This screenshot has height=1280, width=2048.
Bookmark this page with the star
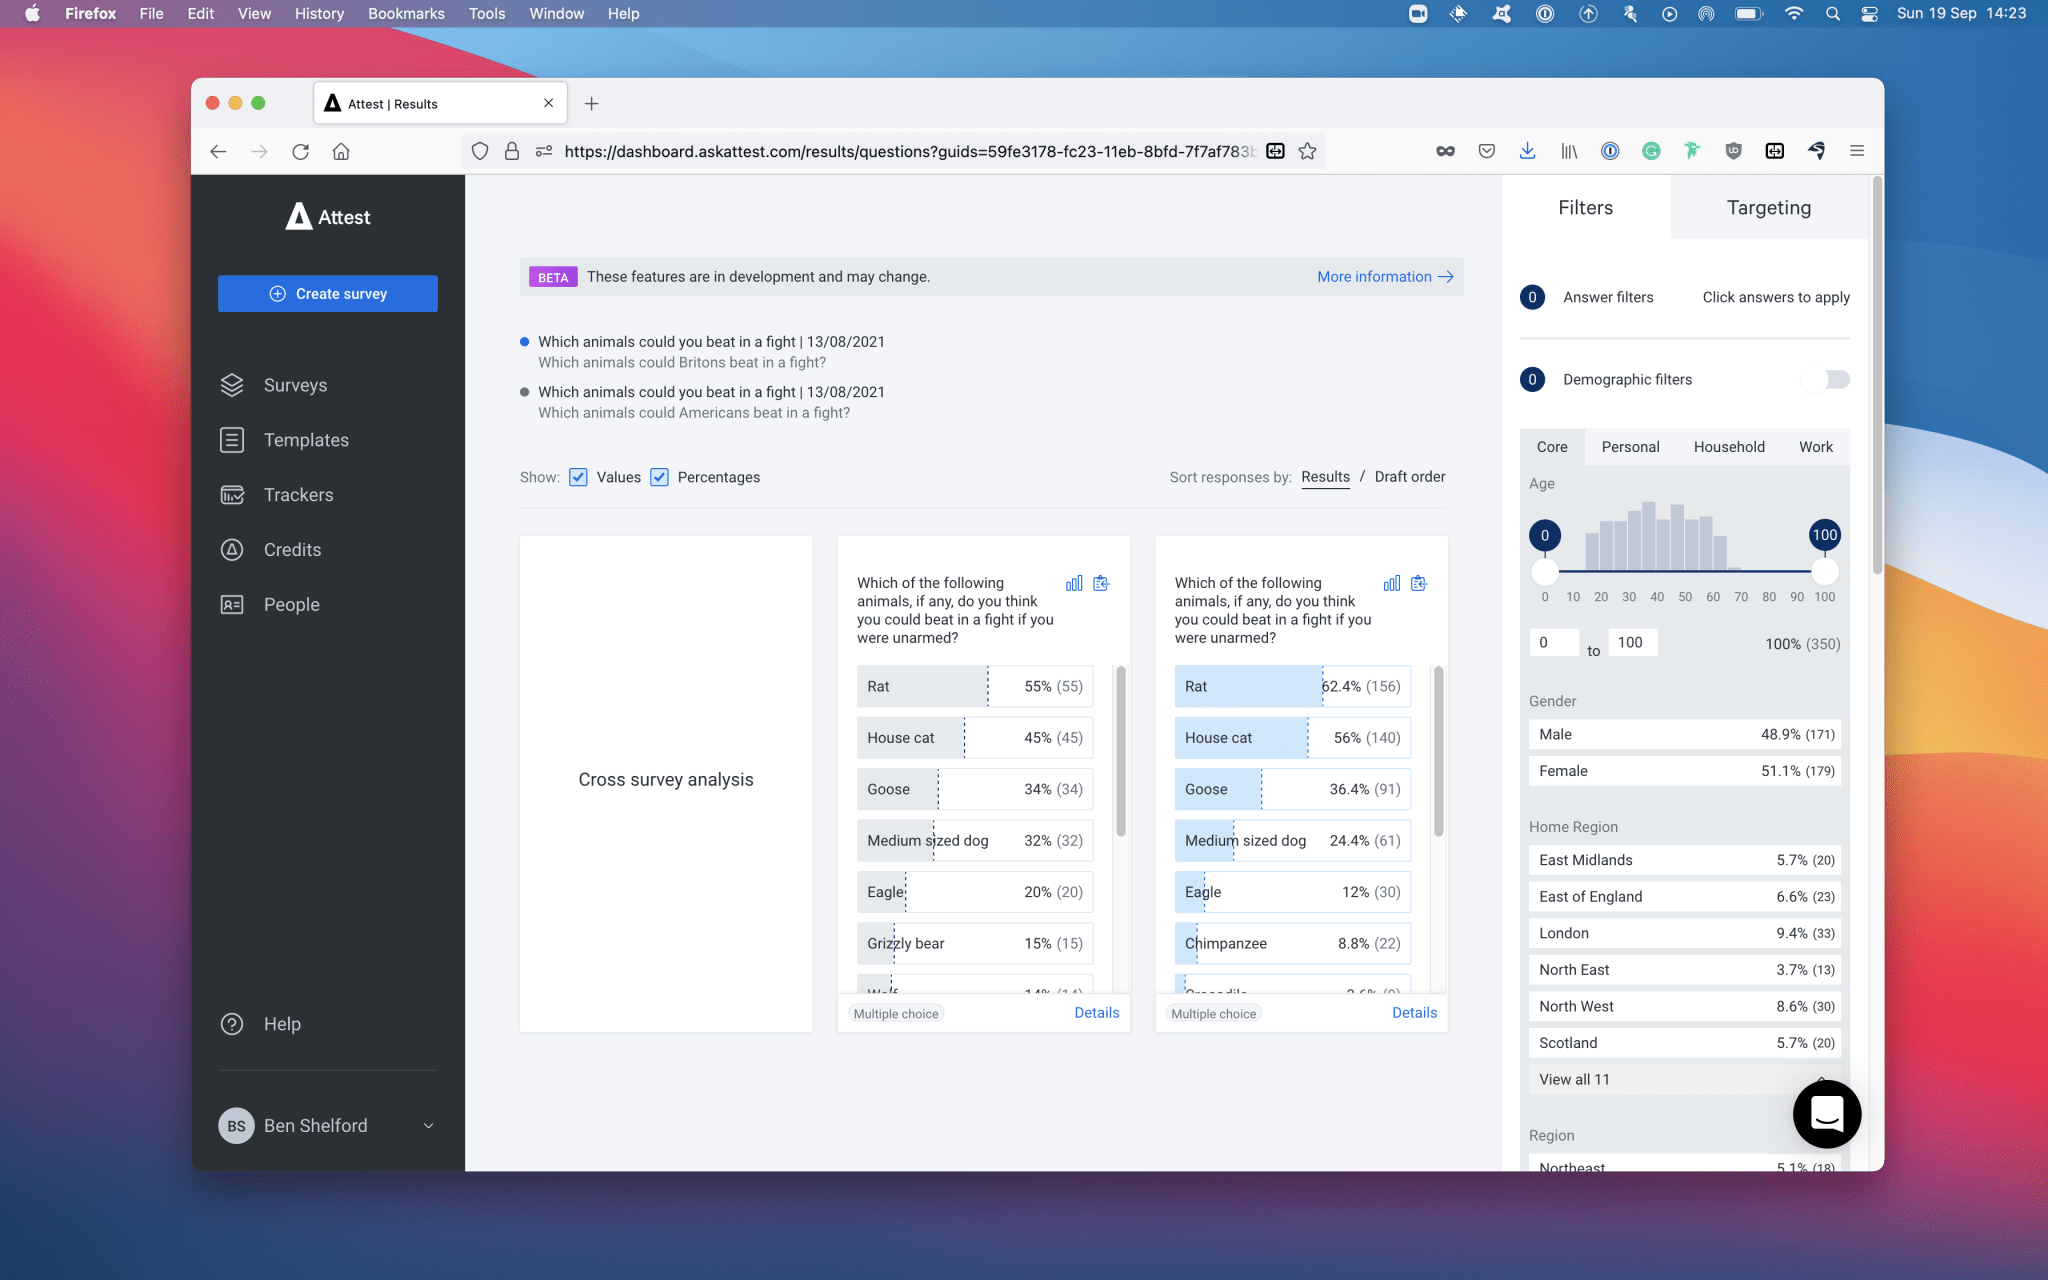pos(1307,151)
